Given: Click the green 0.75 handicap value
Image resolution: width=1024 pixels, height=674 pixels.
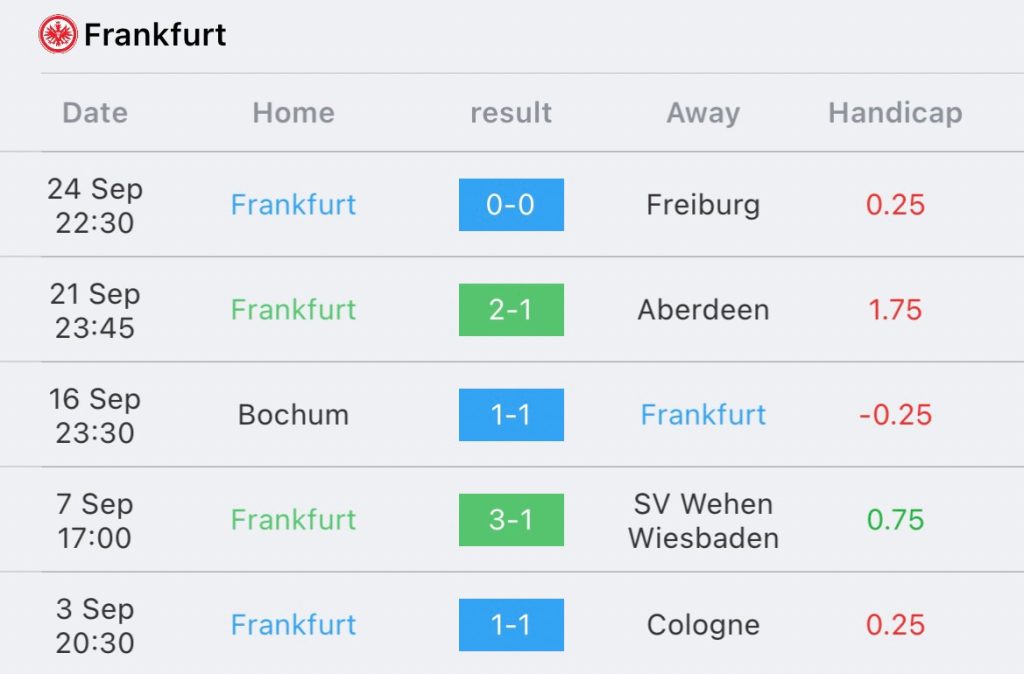Looking at the screenshot, I should click(x=895, y=520).
